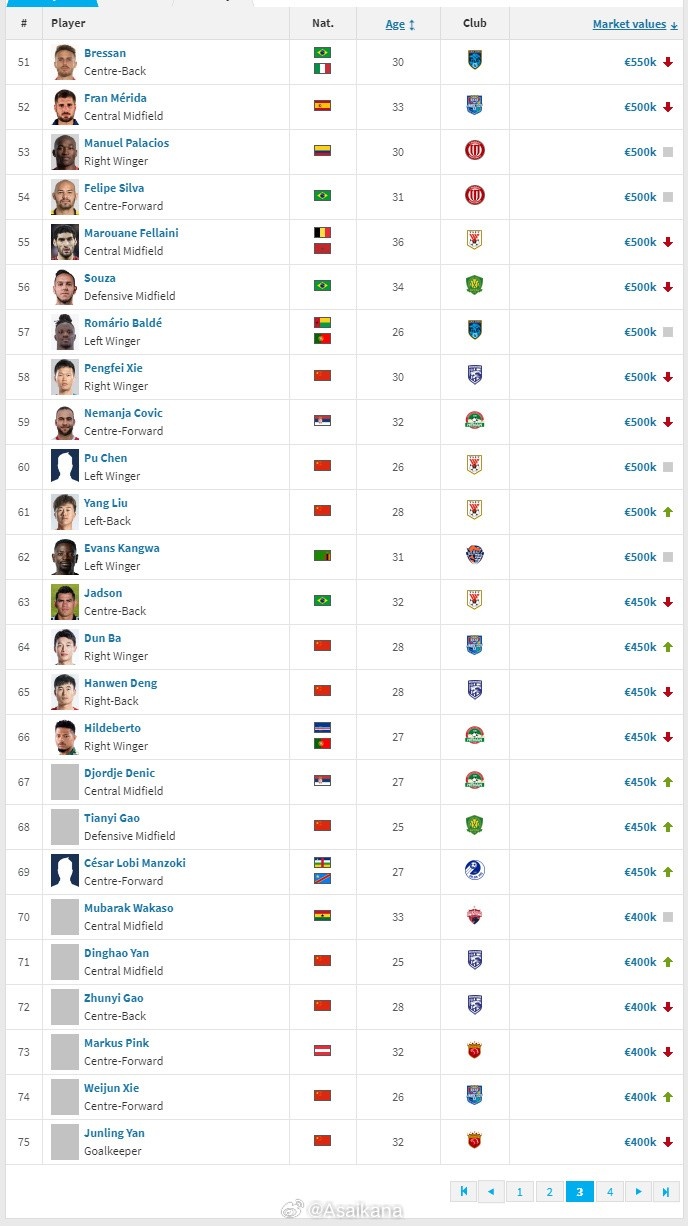This screenshot has width=688, height=1226.
Task: Open Marouane Fellaini's club crest
Action: click(x=474, y=241)
